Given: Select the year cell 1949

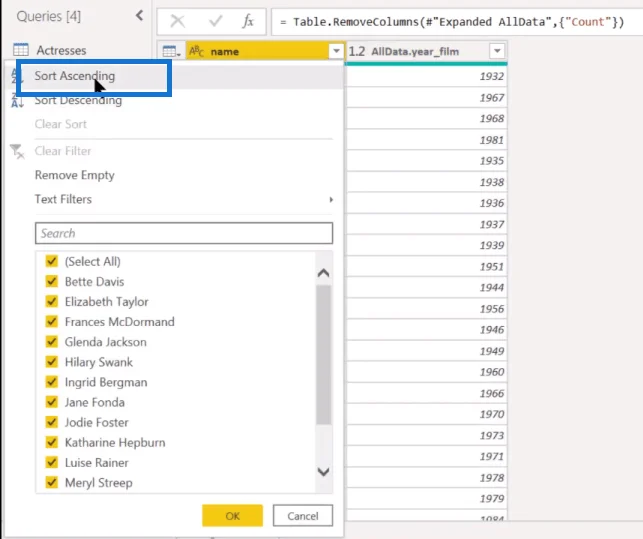Looking at the screenshot, I should (426, 351).
